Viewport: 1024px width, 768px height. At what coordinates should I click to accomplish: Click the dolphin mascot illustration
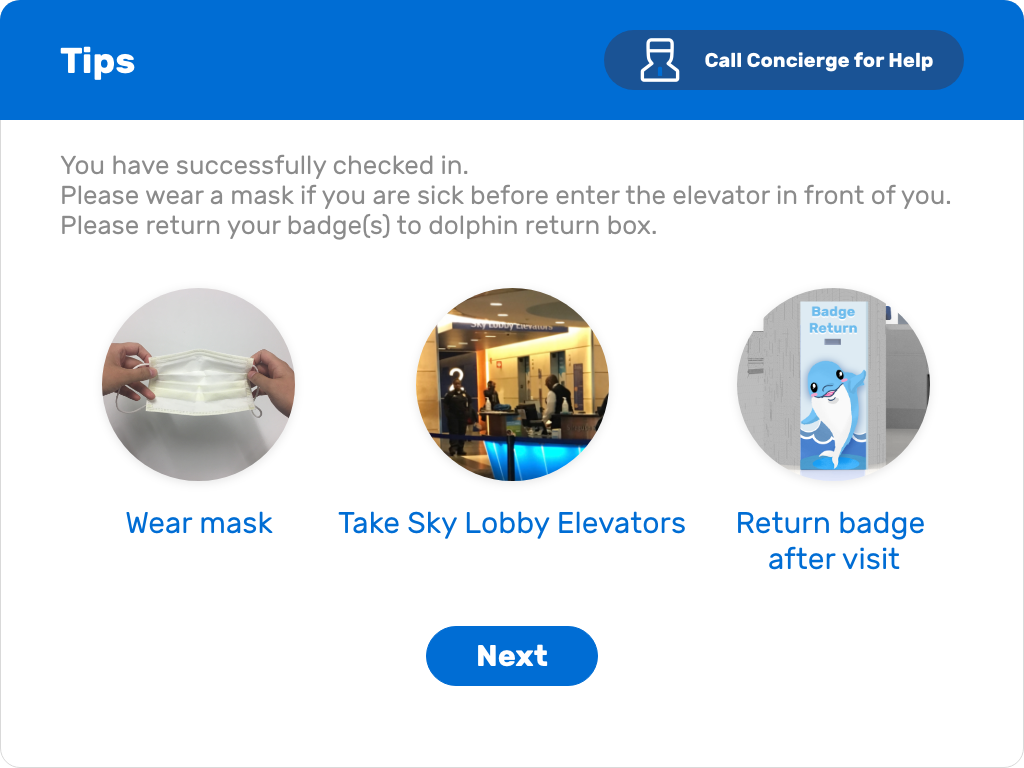(833, 415)
